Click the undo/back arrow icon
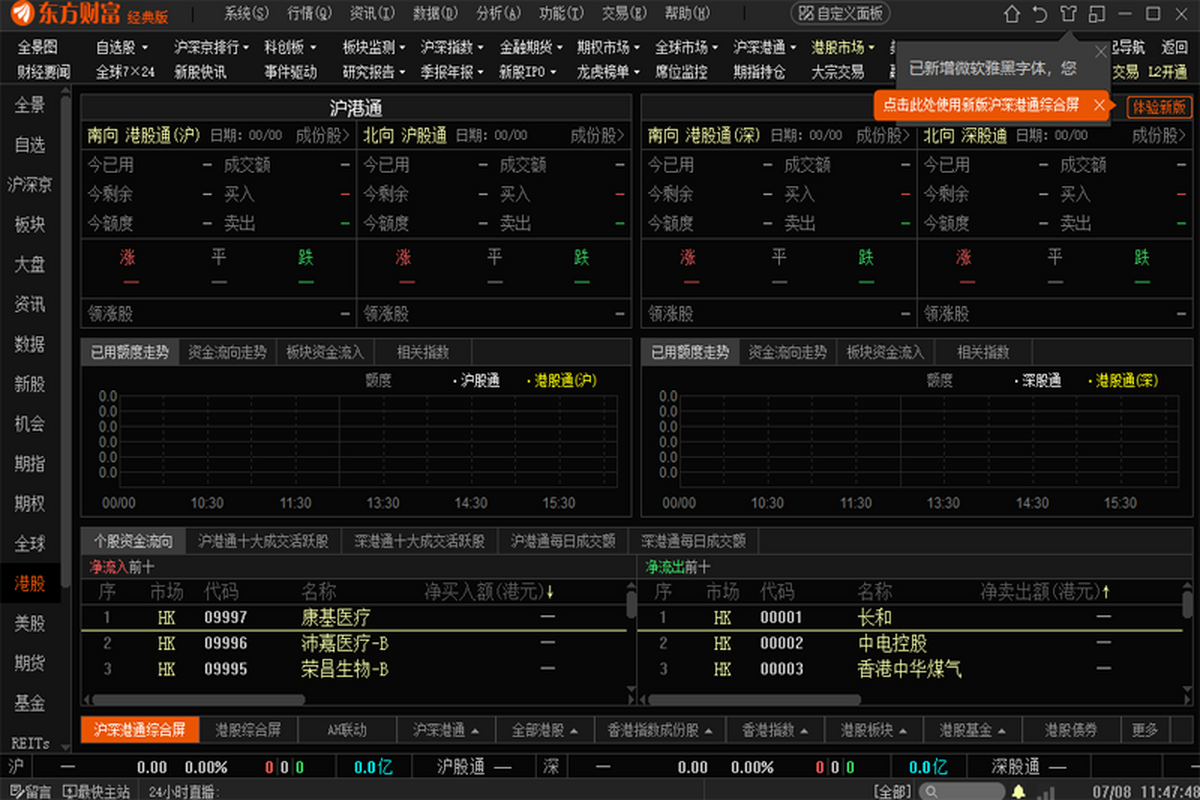The height and width of the screenshot is (800, 1200). tap(1040, 14)
